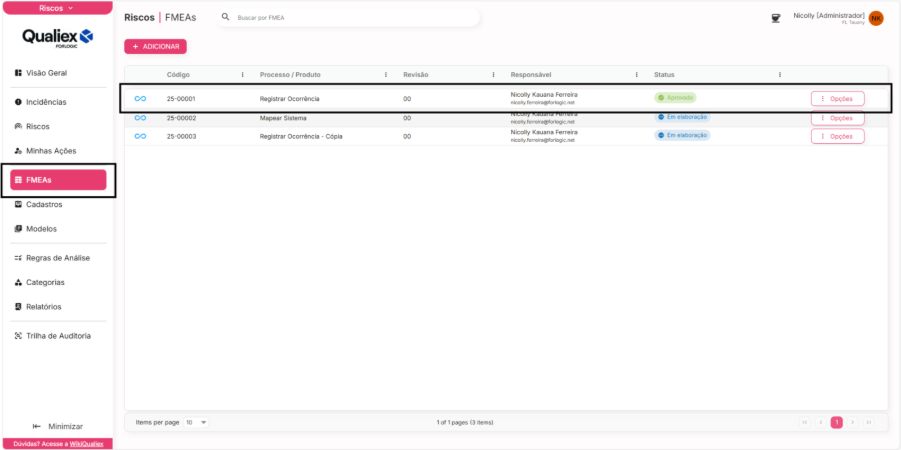Screen dimensions: 901x450
Task: Go to Visão Geral in sidebar
Action: (x=46, y=73)
